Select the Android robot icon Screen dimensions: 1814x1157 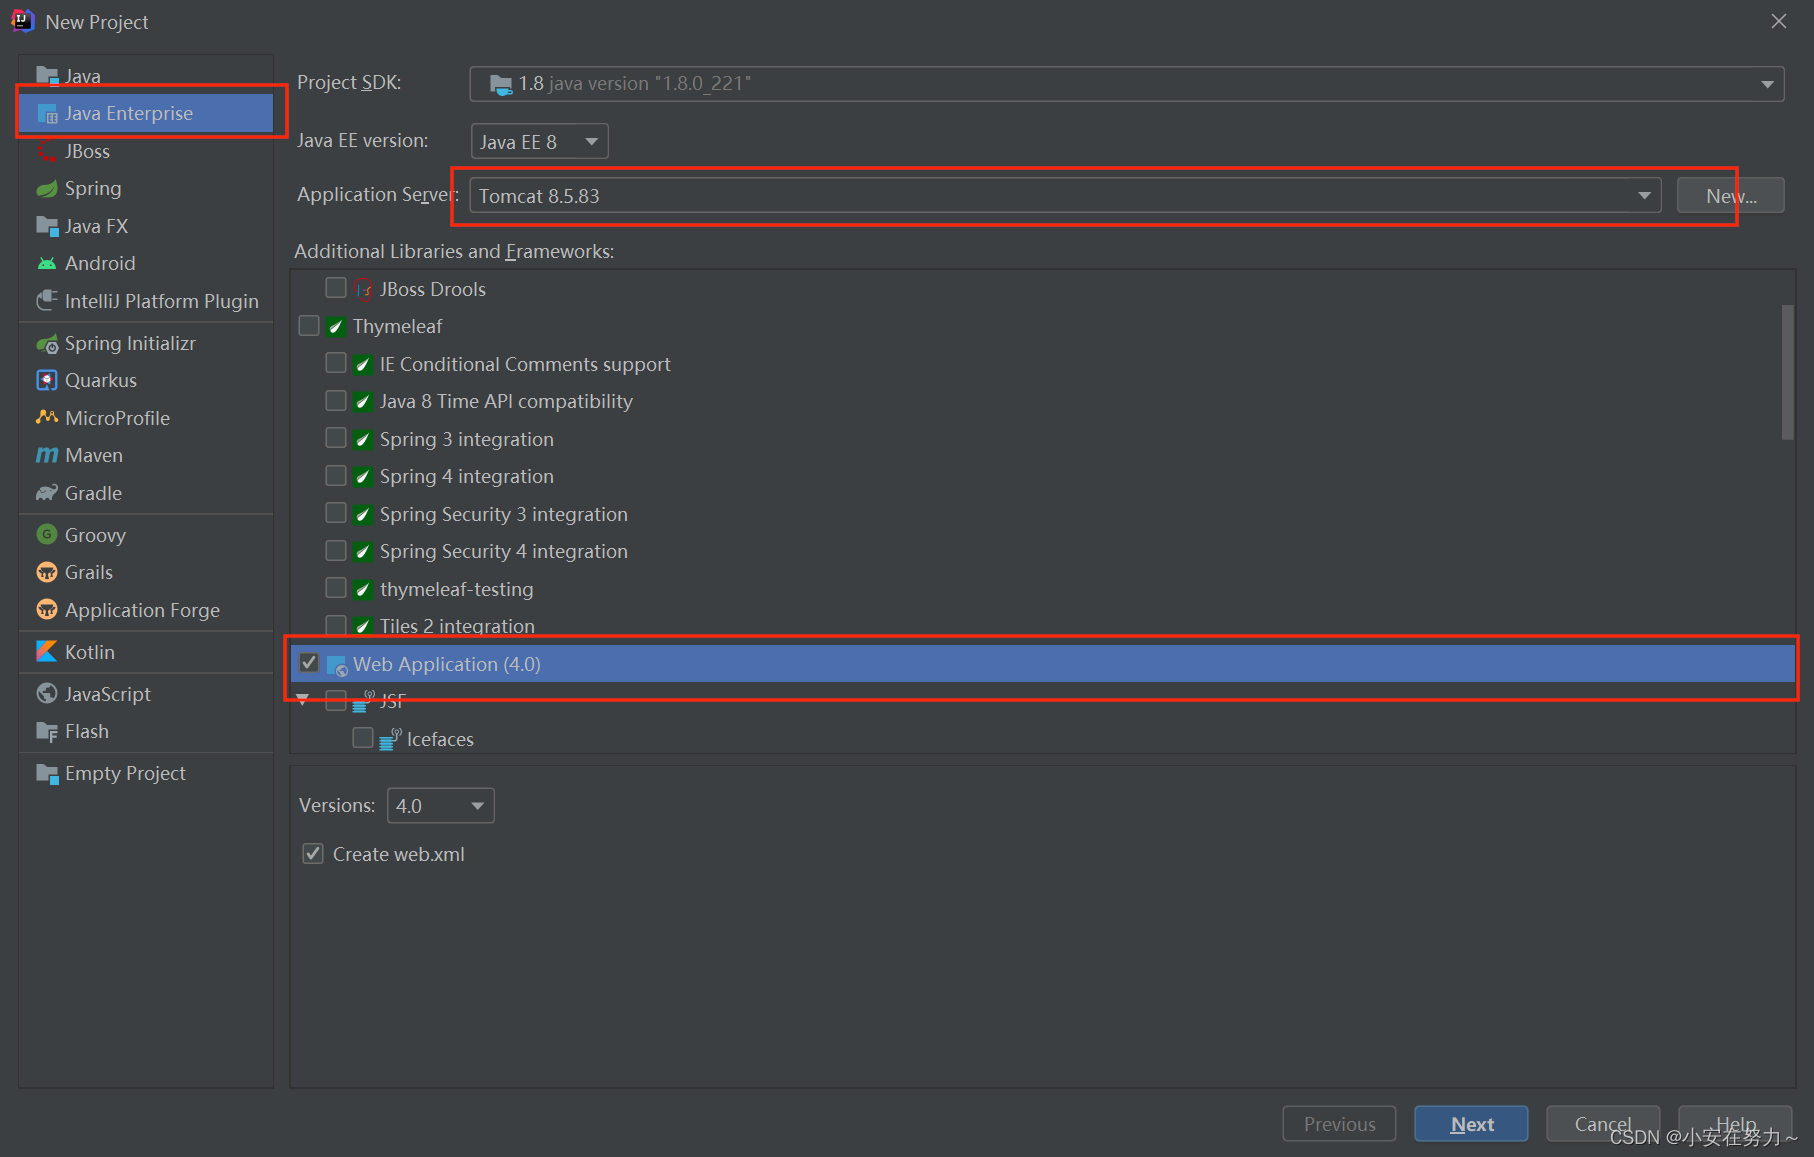47,264
